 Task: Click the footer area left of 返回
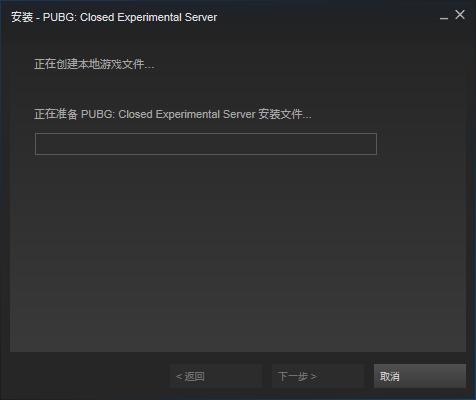[x=88, y=376]
